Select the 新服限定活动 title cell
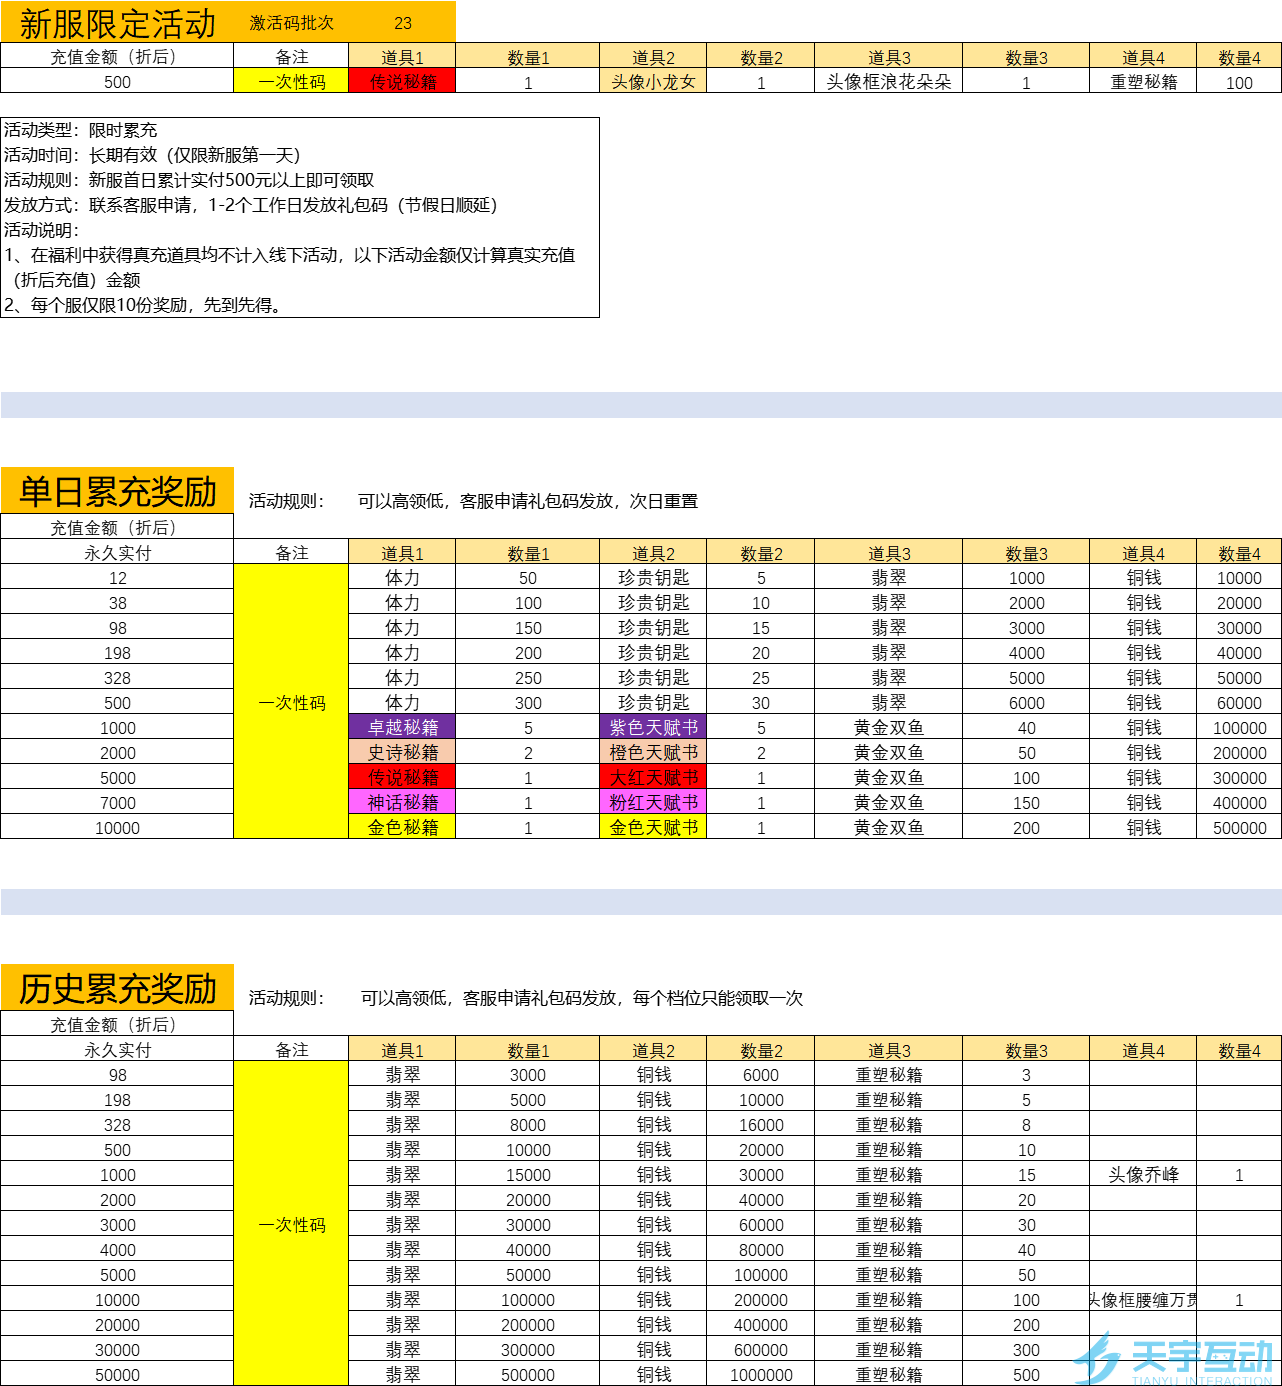 click(x=117, y=23)
